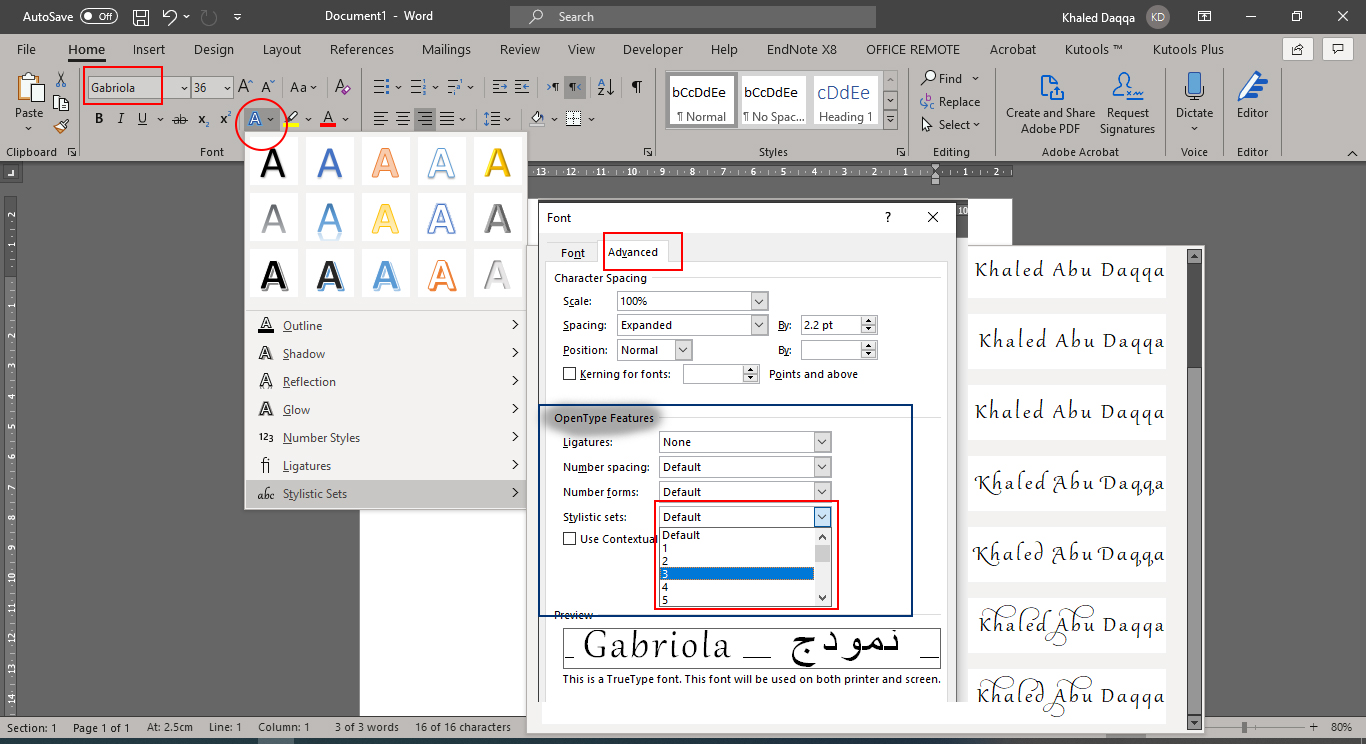Toggle Italic formatting
This screenshot has height=744, width=1366.
pos(121,119)
